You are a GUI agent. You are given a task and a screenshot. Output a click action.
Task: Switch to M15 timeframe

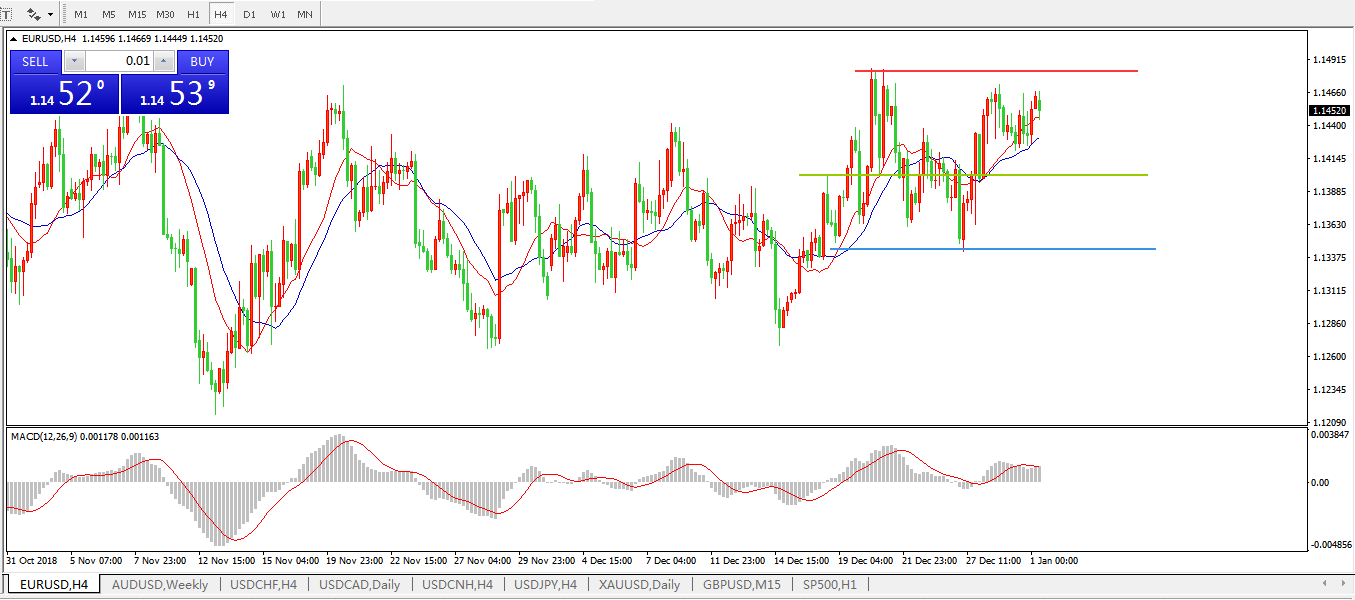(137, 15)
